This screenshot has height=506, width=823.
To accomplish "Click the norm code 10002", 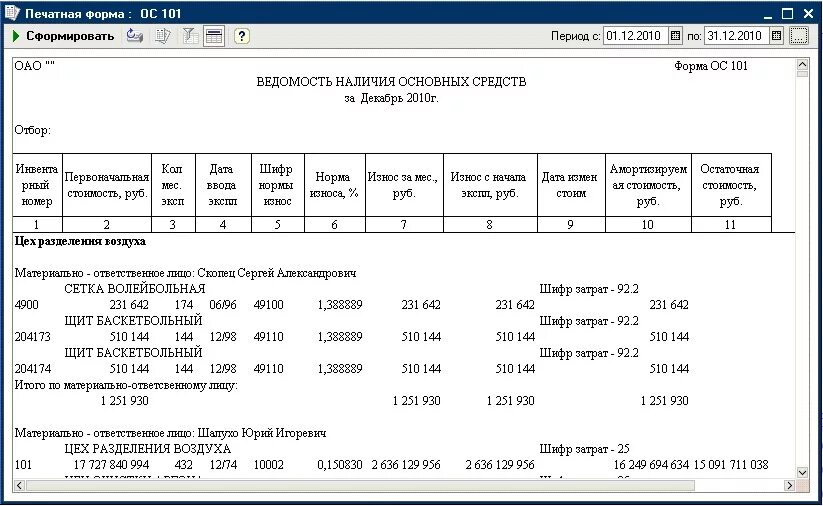I will pyautogui.click(x=268, y=465).
